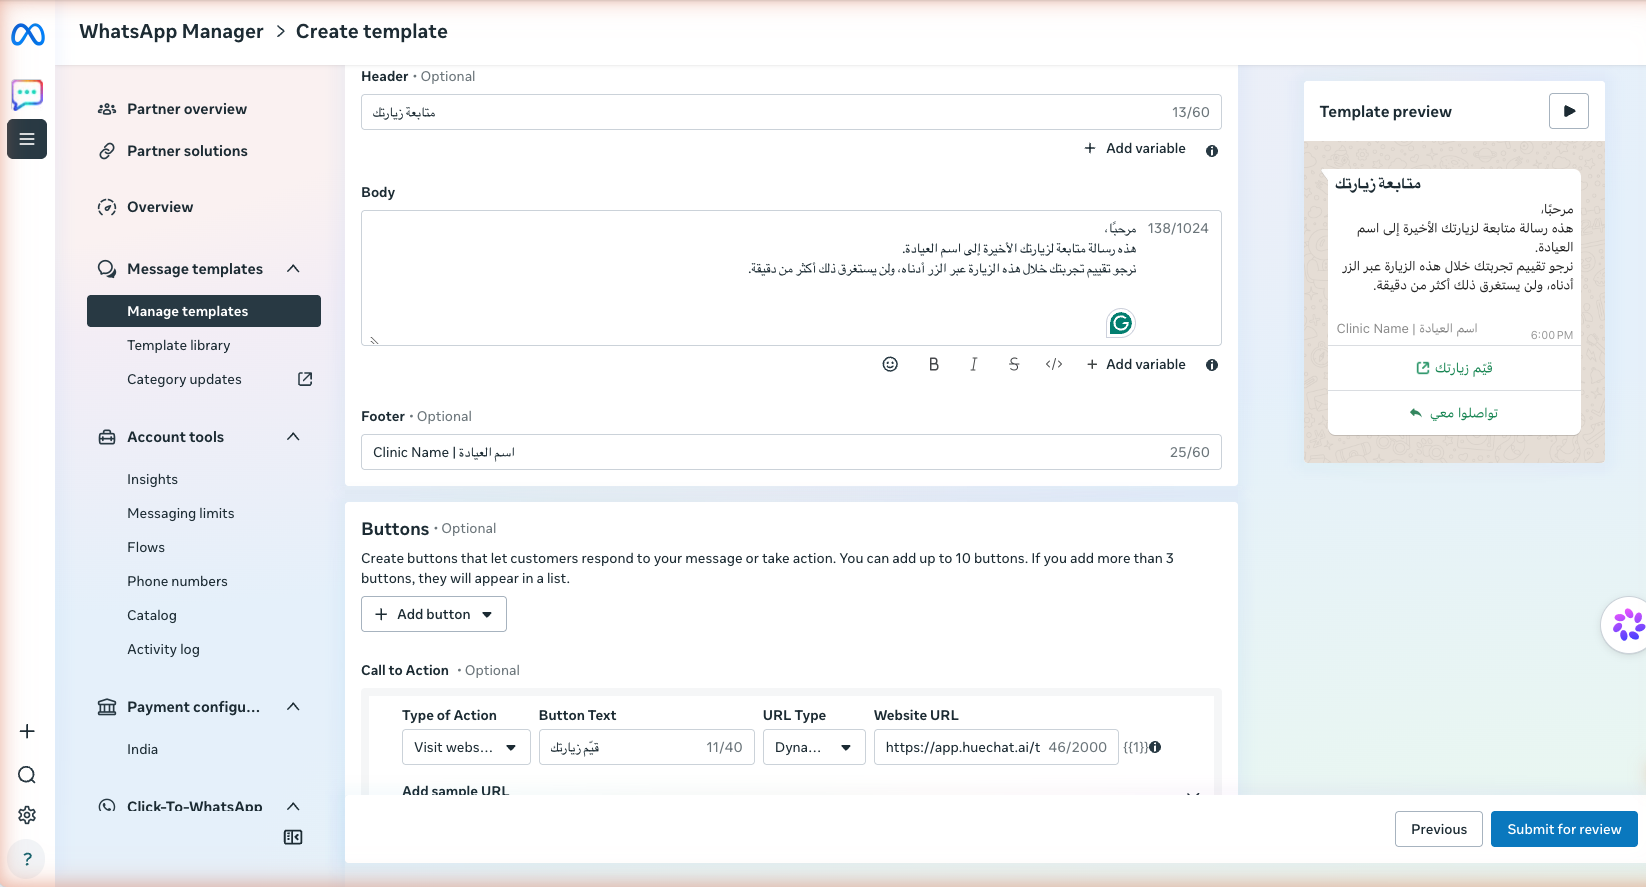The height and width of the screenshot is (887, 1646).
Task: Collapse the Account tools section
Action: [x=293, y=436]
